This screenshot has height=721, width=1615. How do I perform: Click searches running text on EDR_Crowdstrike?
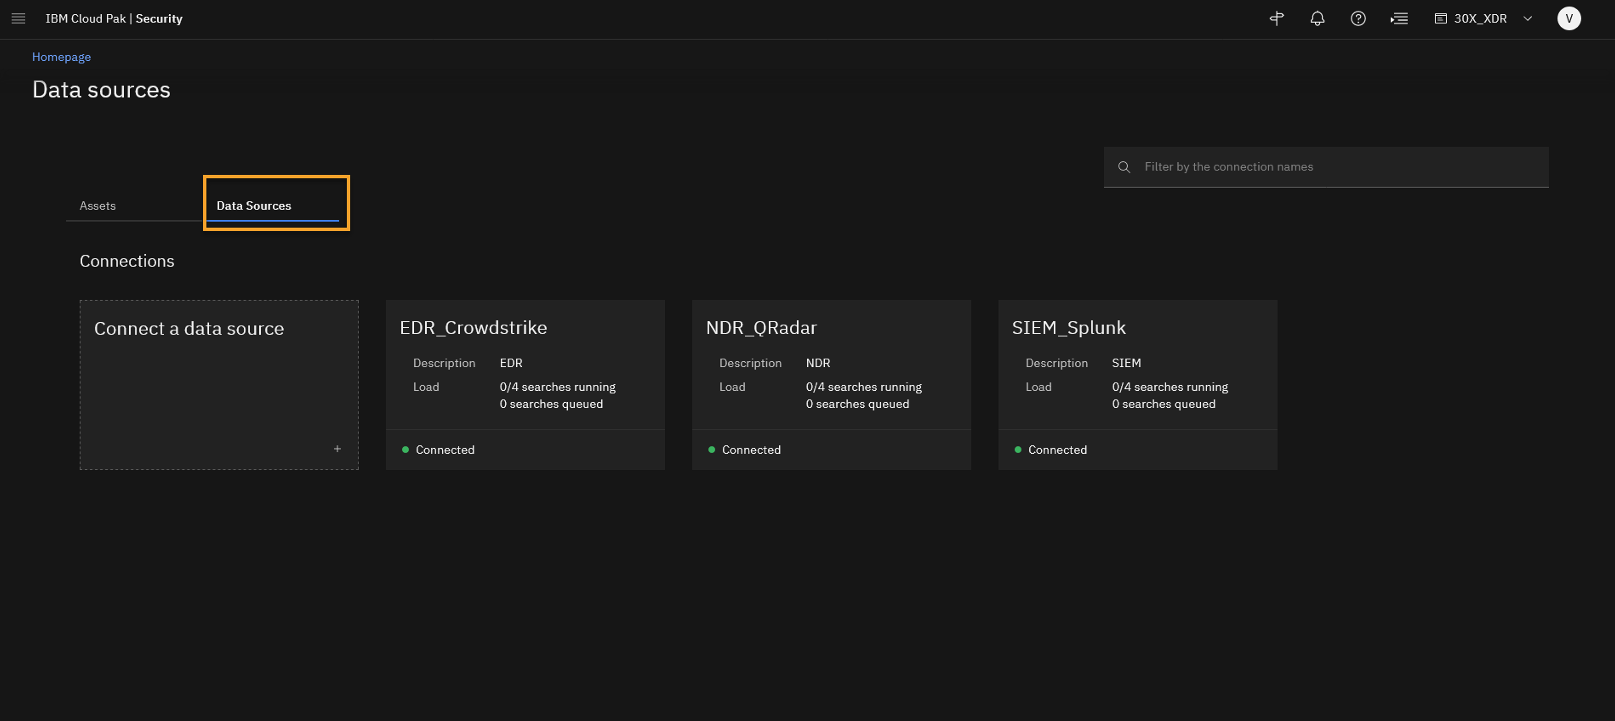click(558, 387)
